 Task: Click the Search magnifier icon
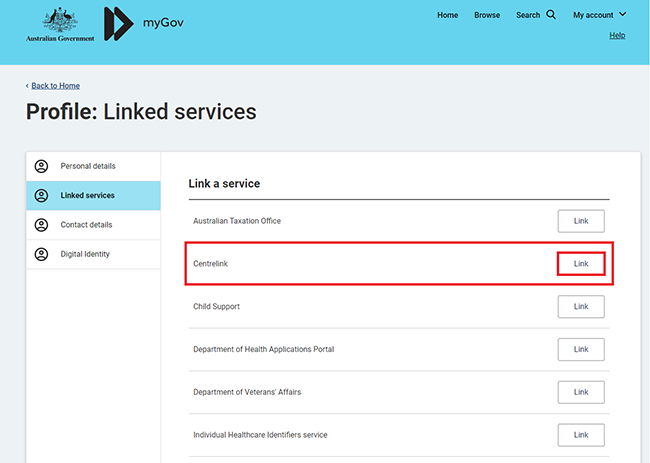click(551, 15)
